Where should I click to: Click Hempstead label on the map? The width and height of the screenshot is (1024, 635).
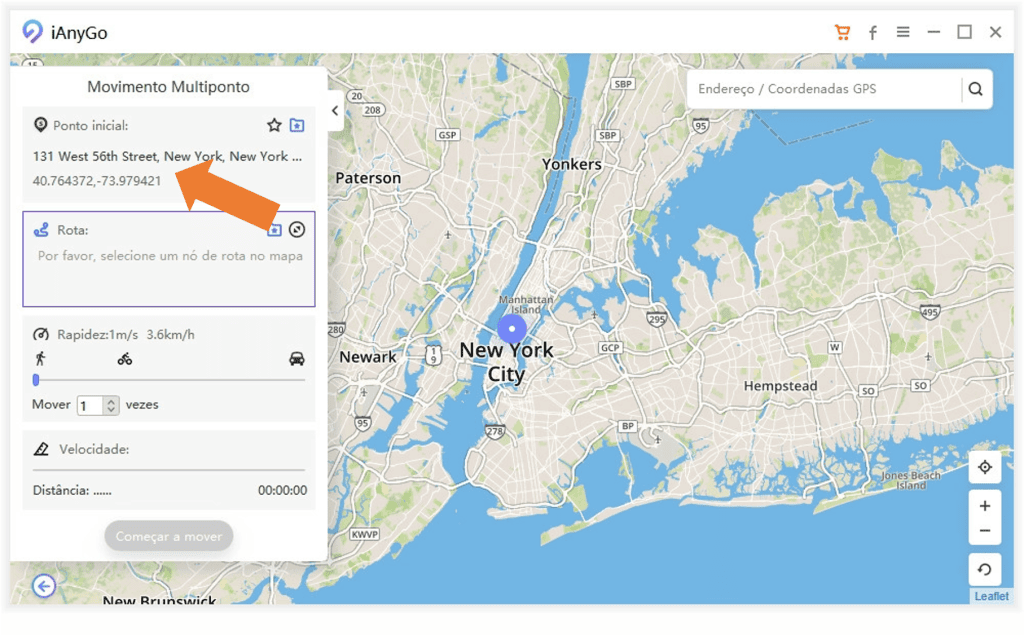(780, 386)
